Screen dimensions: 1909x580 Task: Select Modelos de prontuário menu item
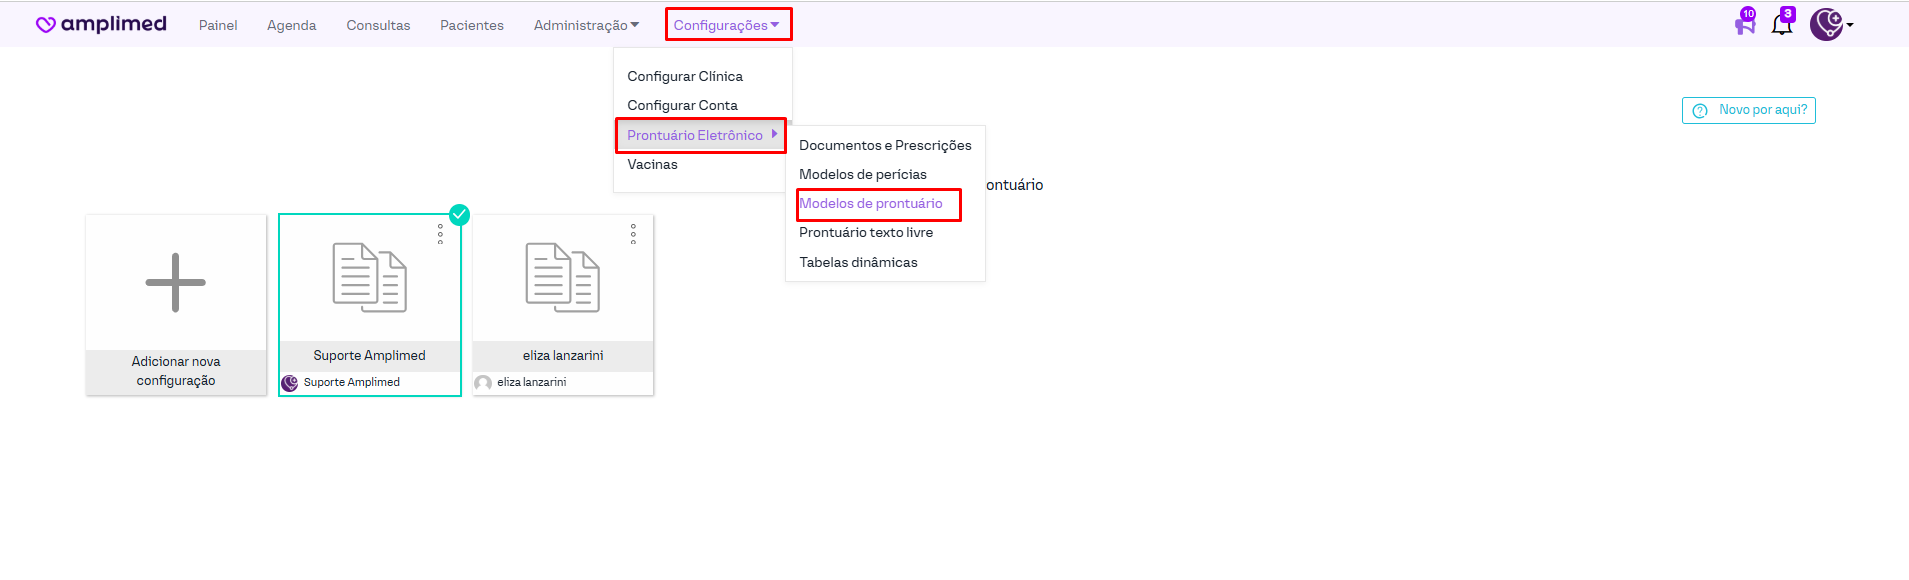(x=871, y=204)
